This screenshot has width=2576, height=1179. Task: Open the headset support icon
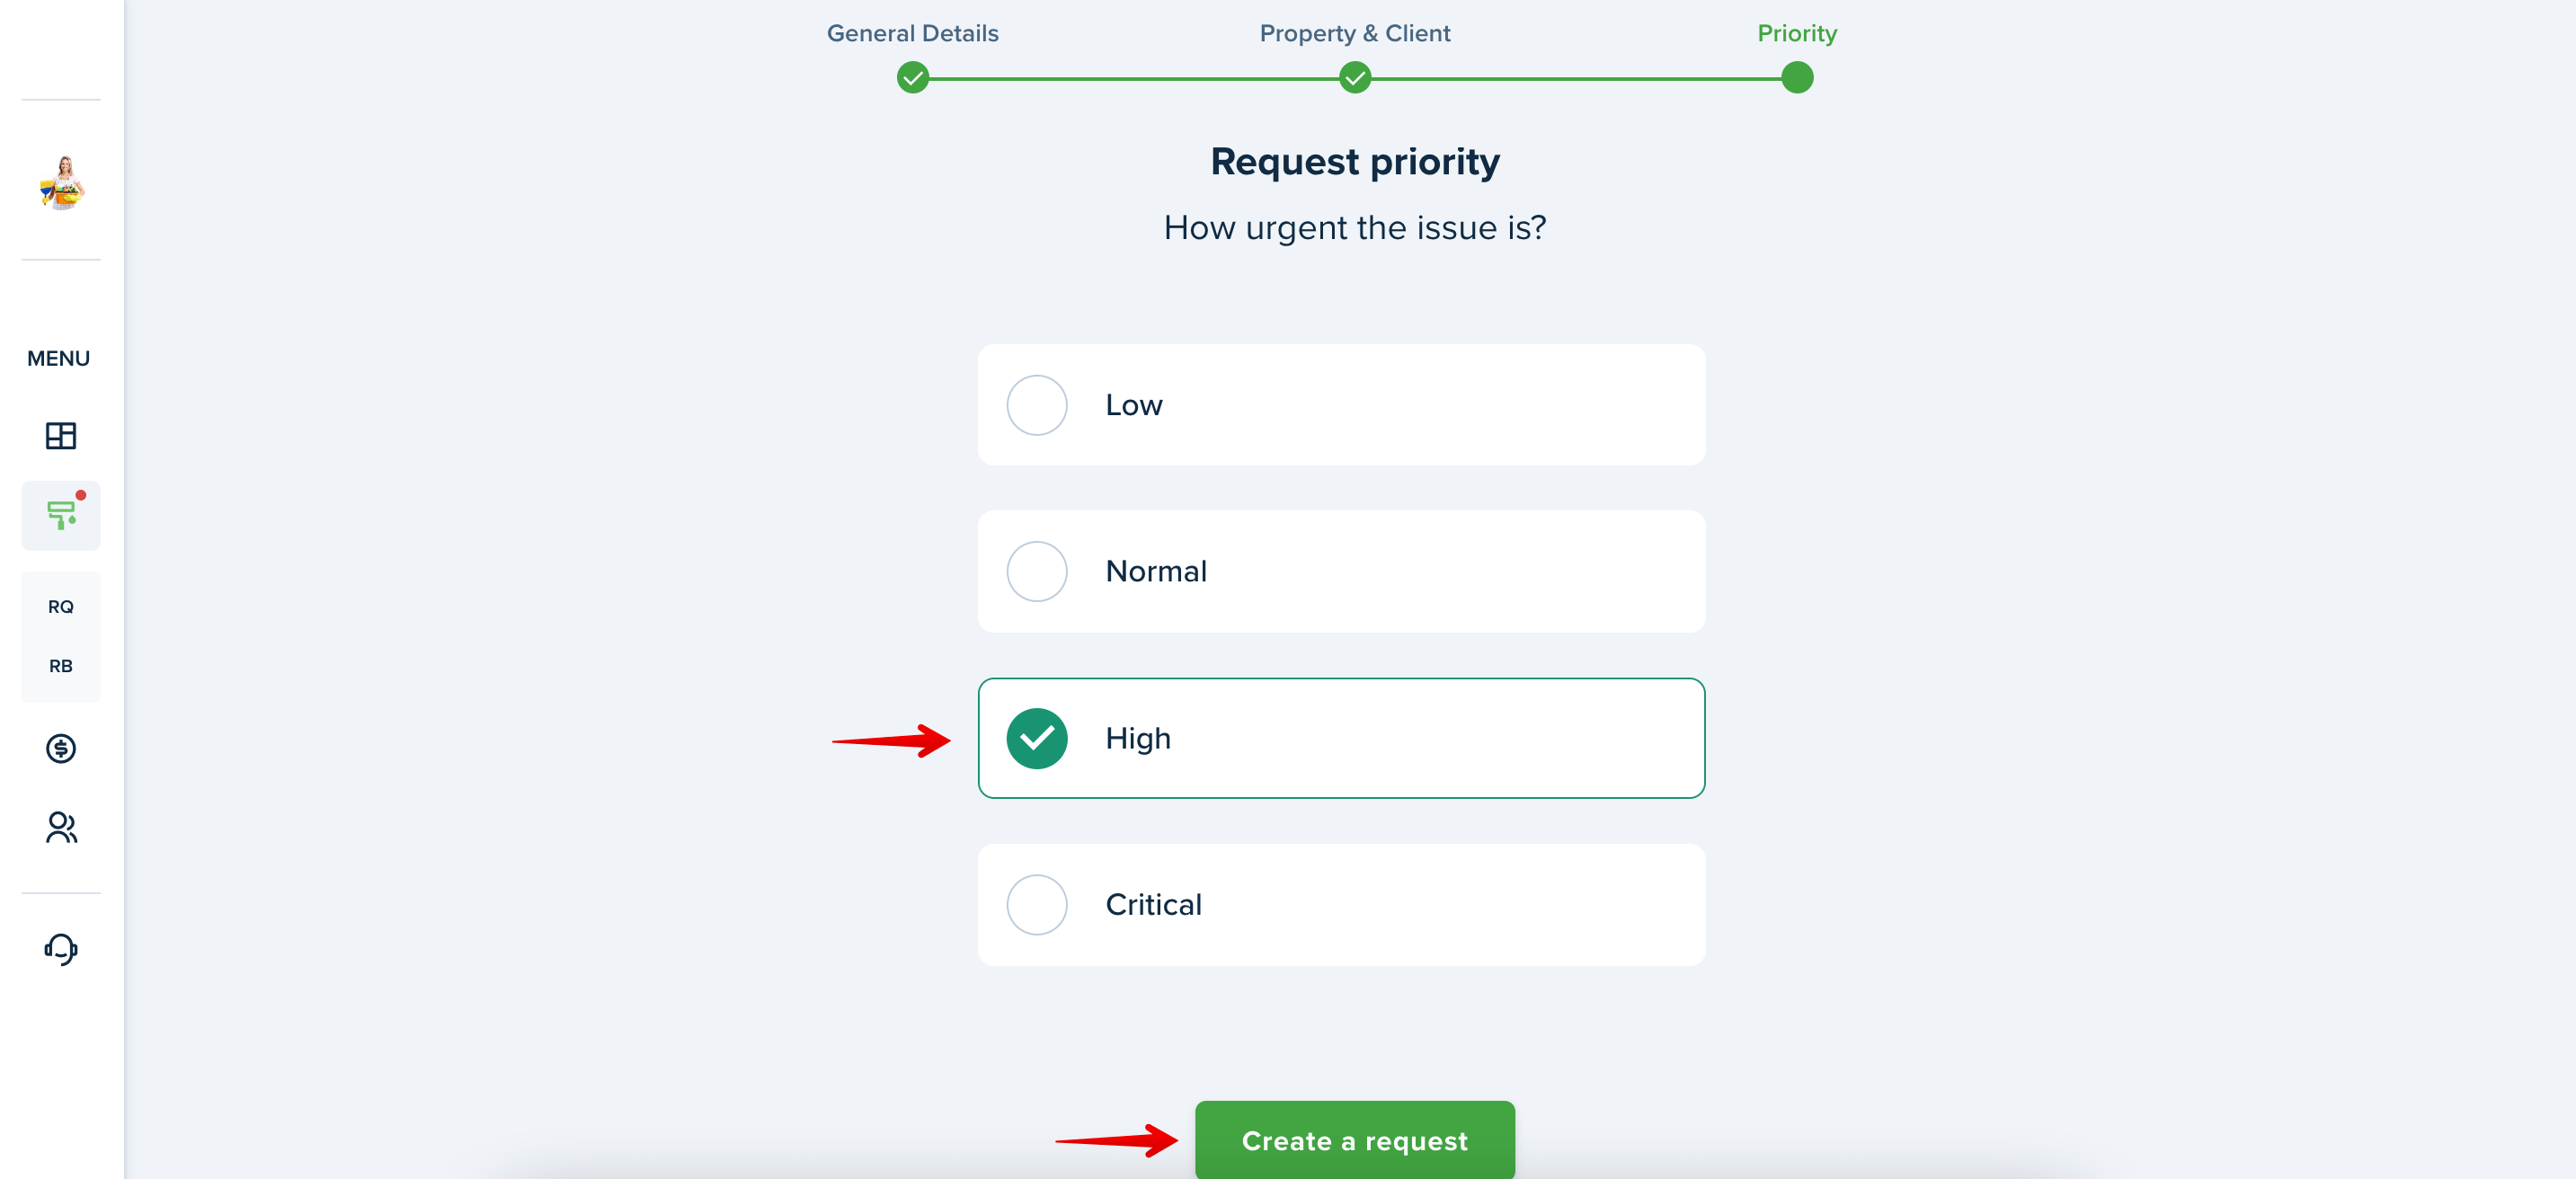click(61, 949)
